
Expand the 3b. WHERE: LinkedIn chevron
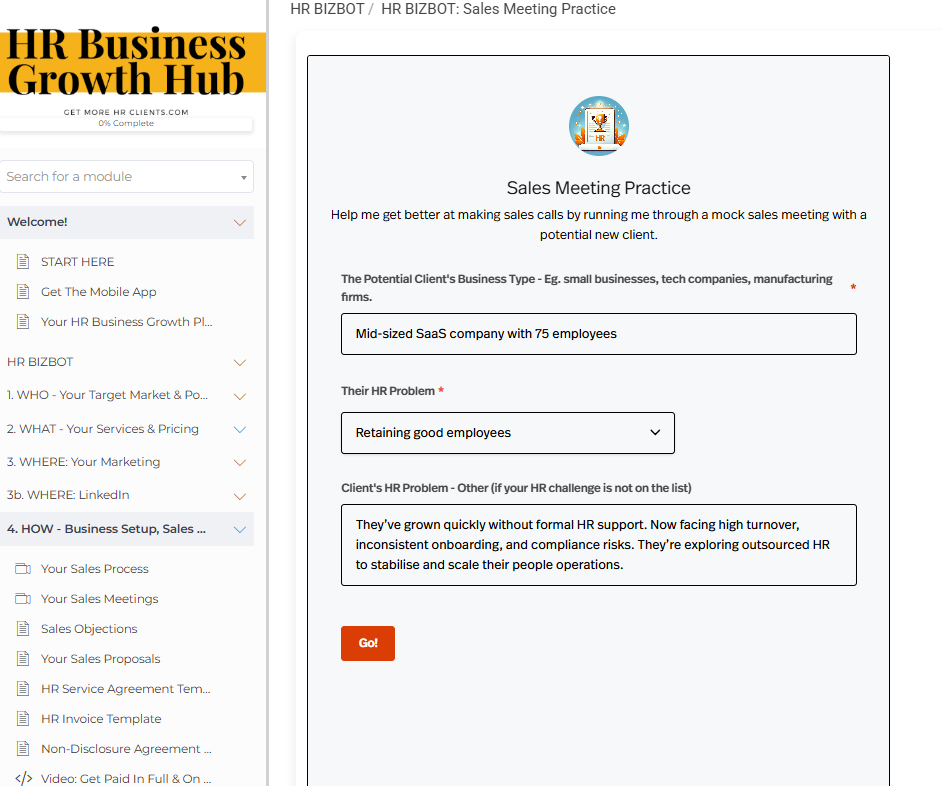tap(240, 496)
